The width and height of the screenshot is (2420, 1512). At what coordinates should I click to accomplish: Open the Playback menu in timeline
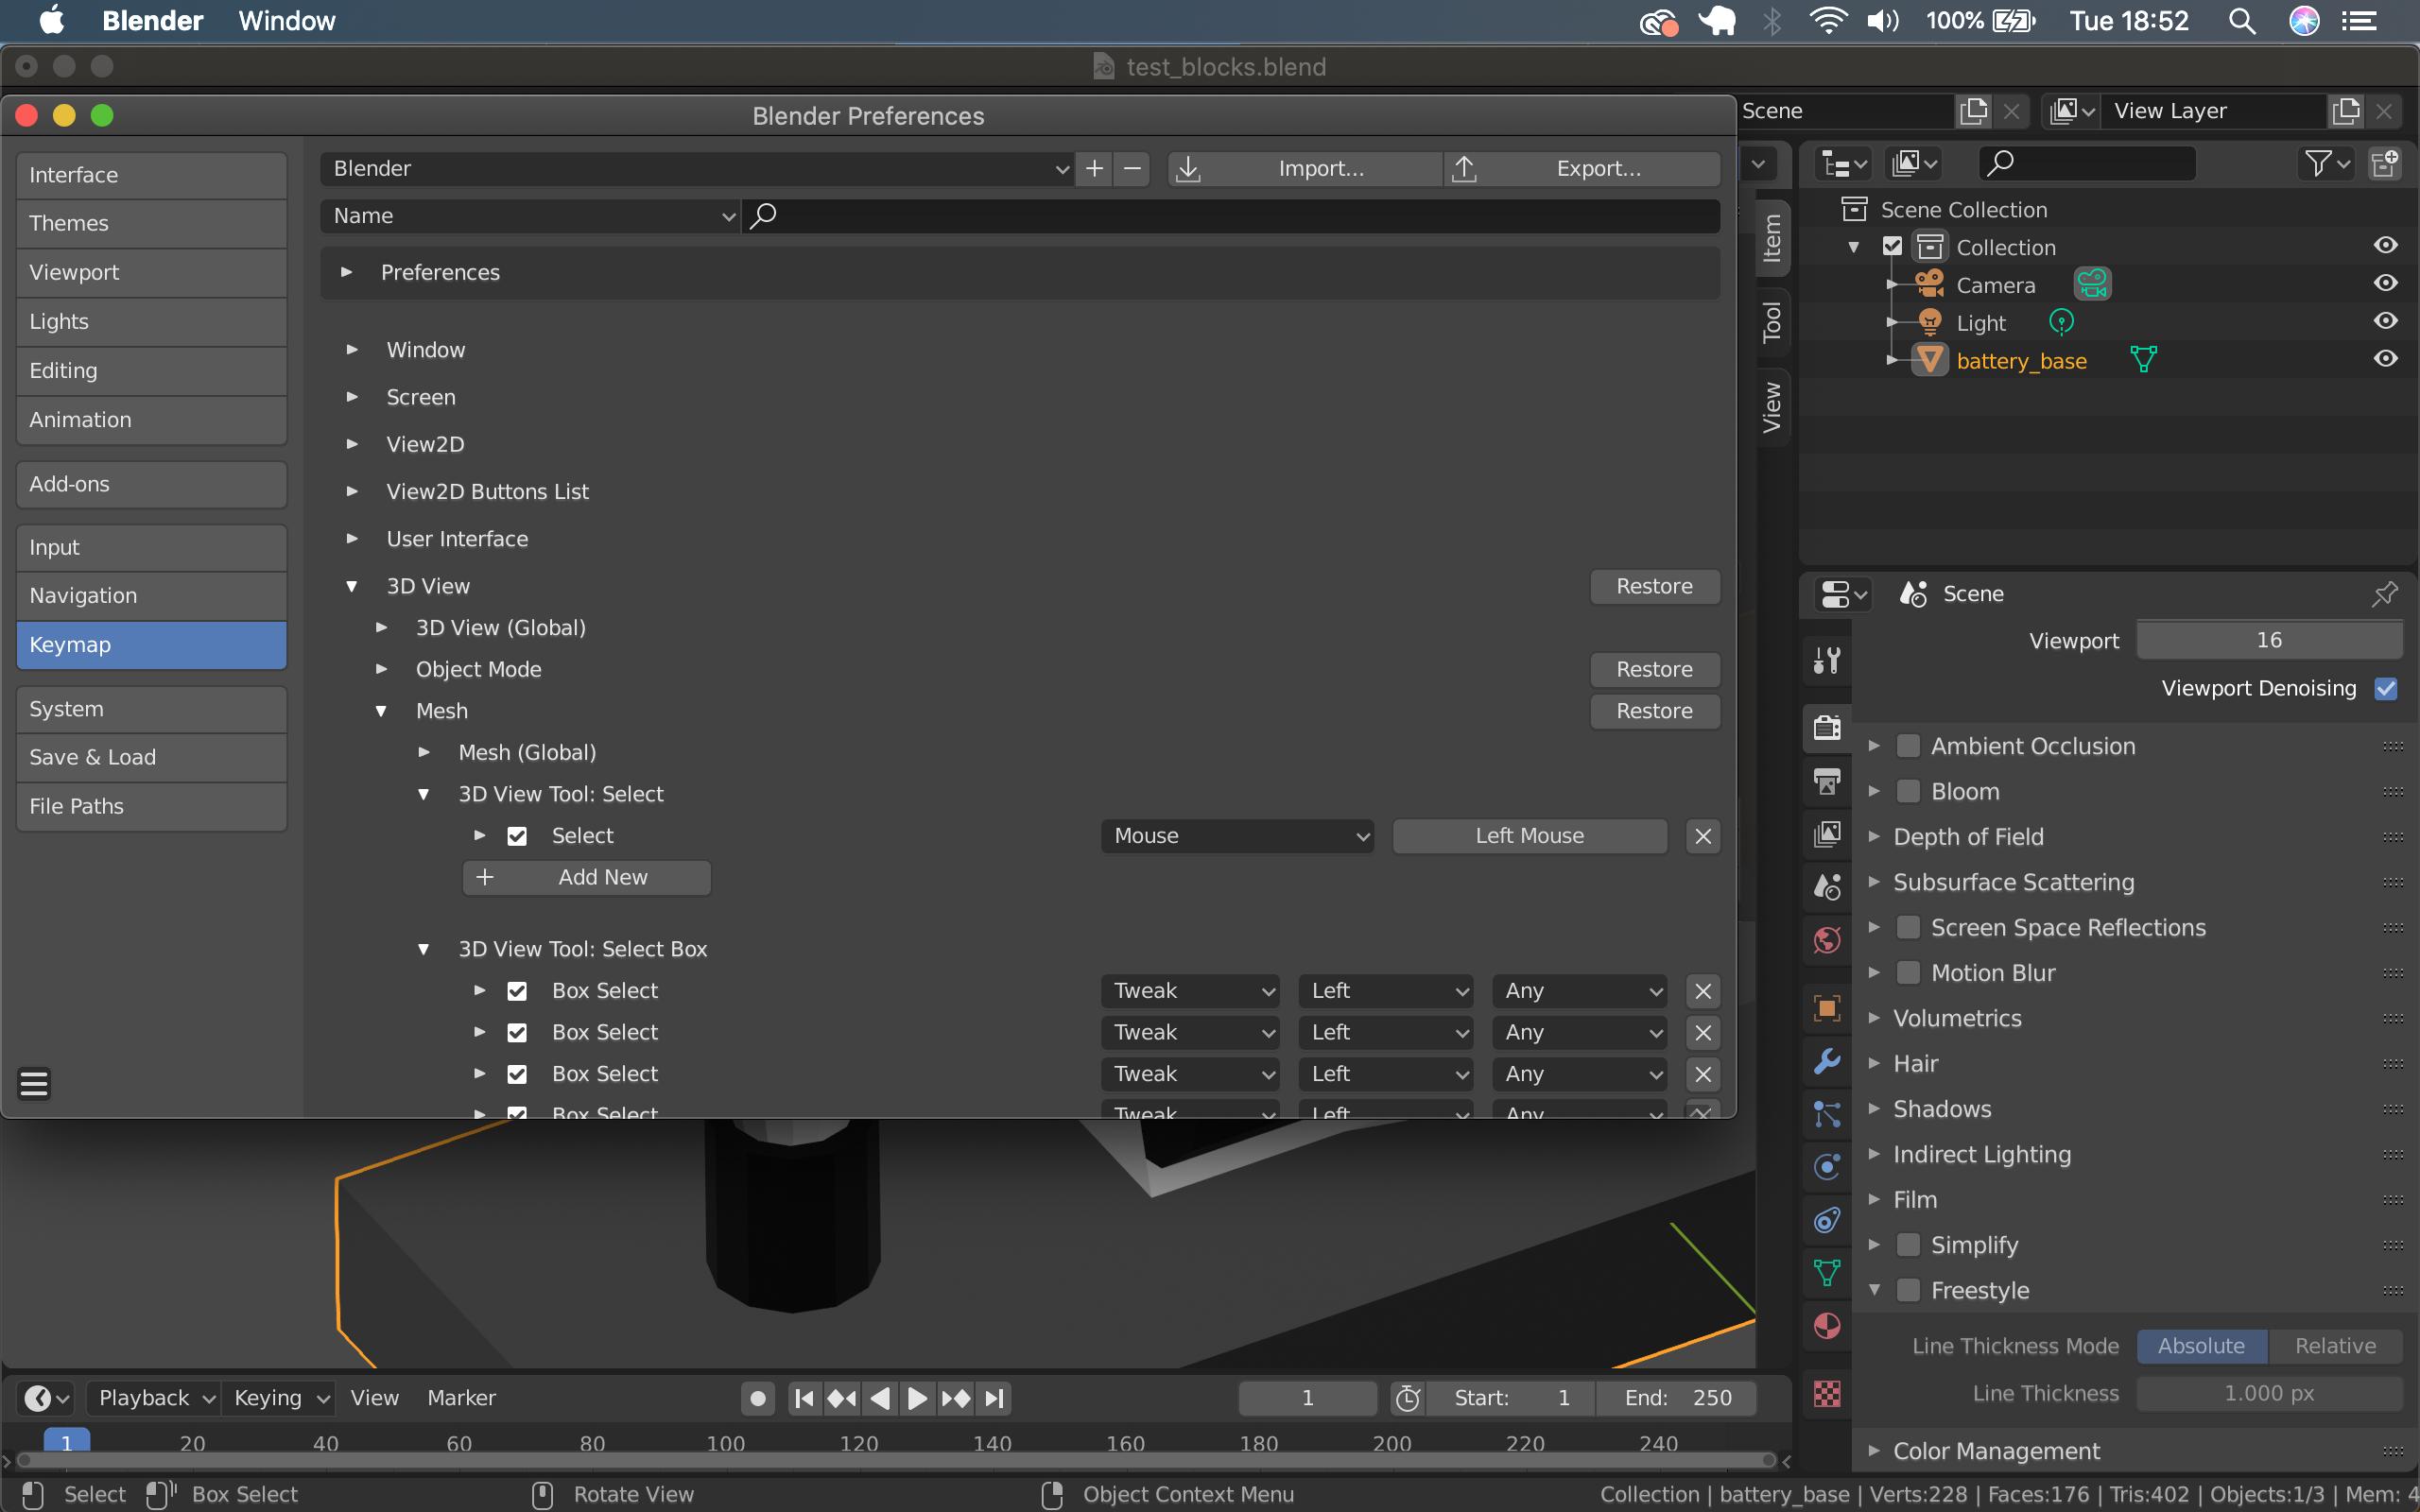coord(156,1398)
